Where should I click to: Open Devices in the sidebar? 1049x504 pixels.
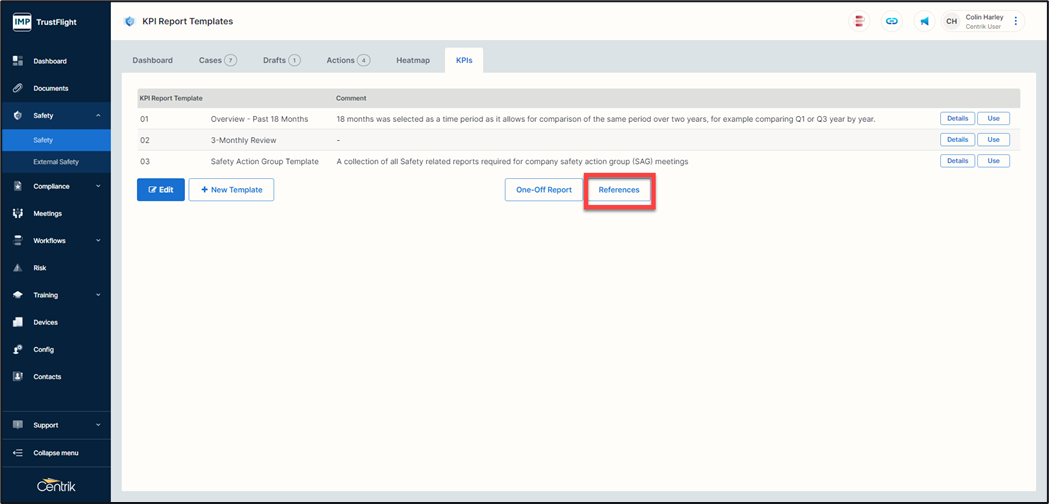(45, 322)
